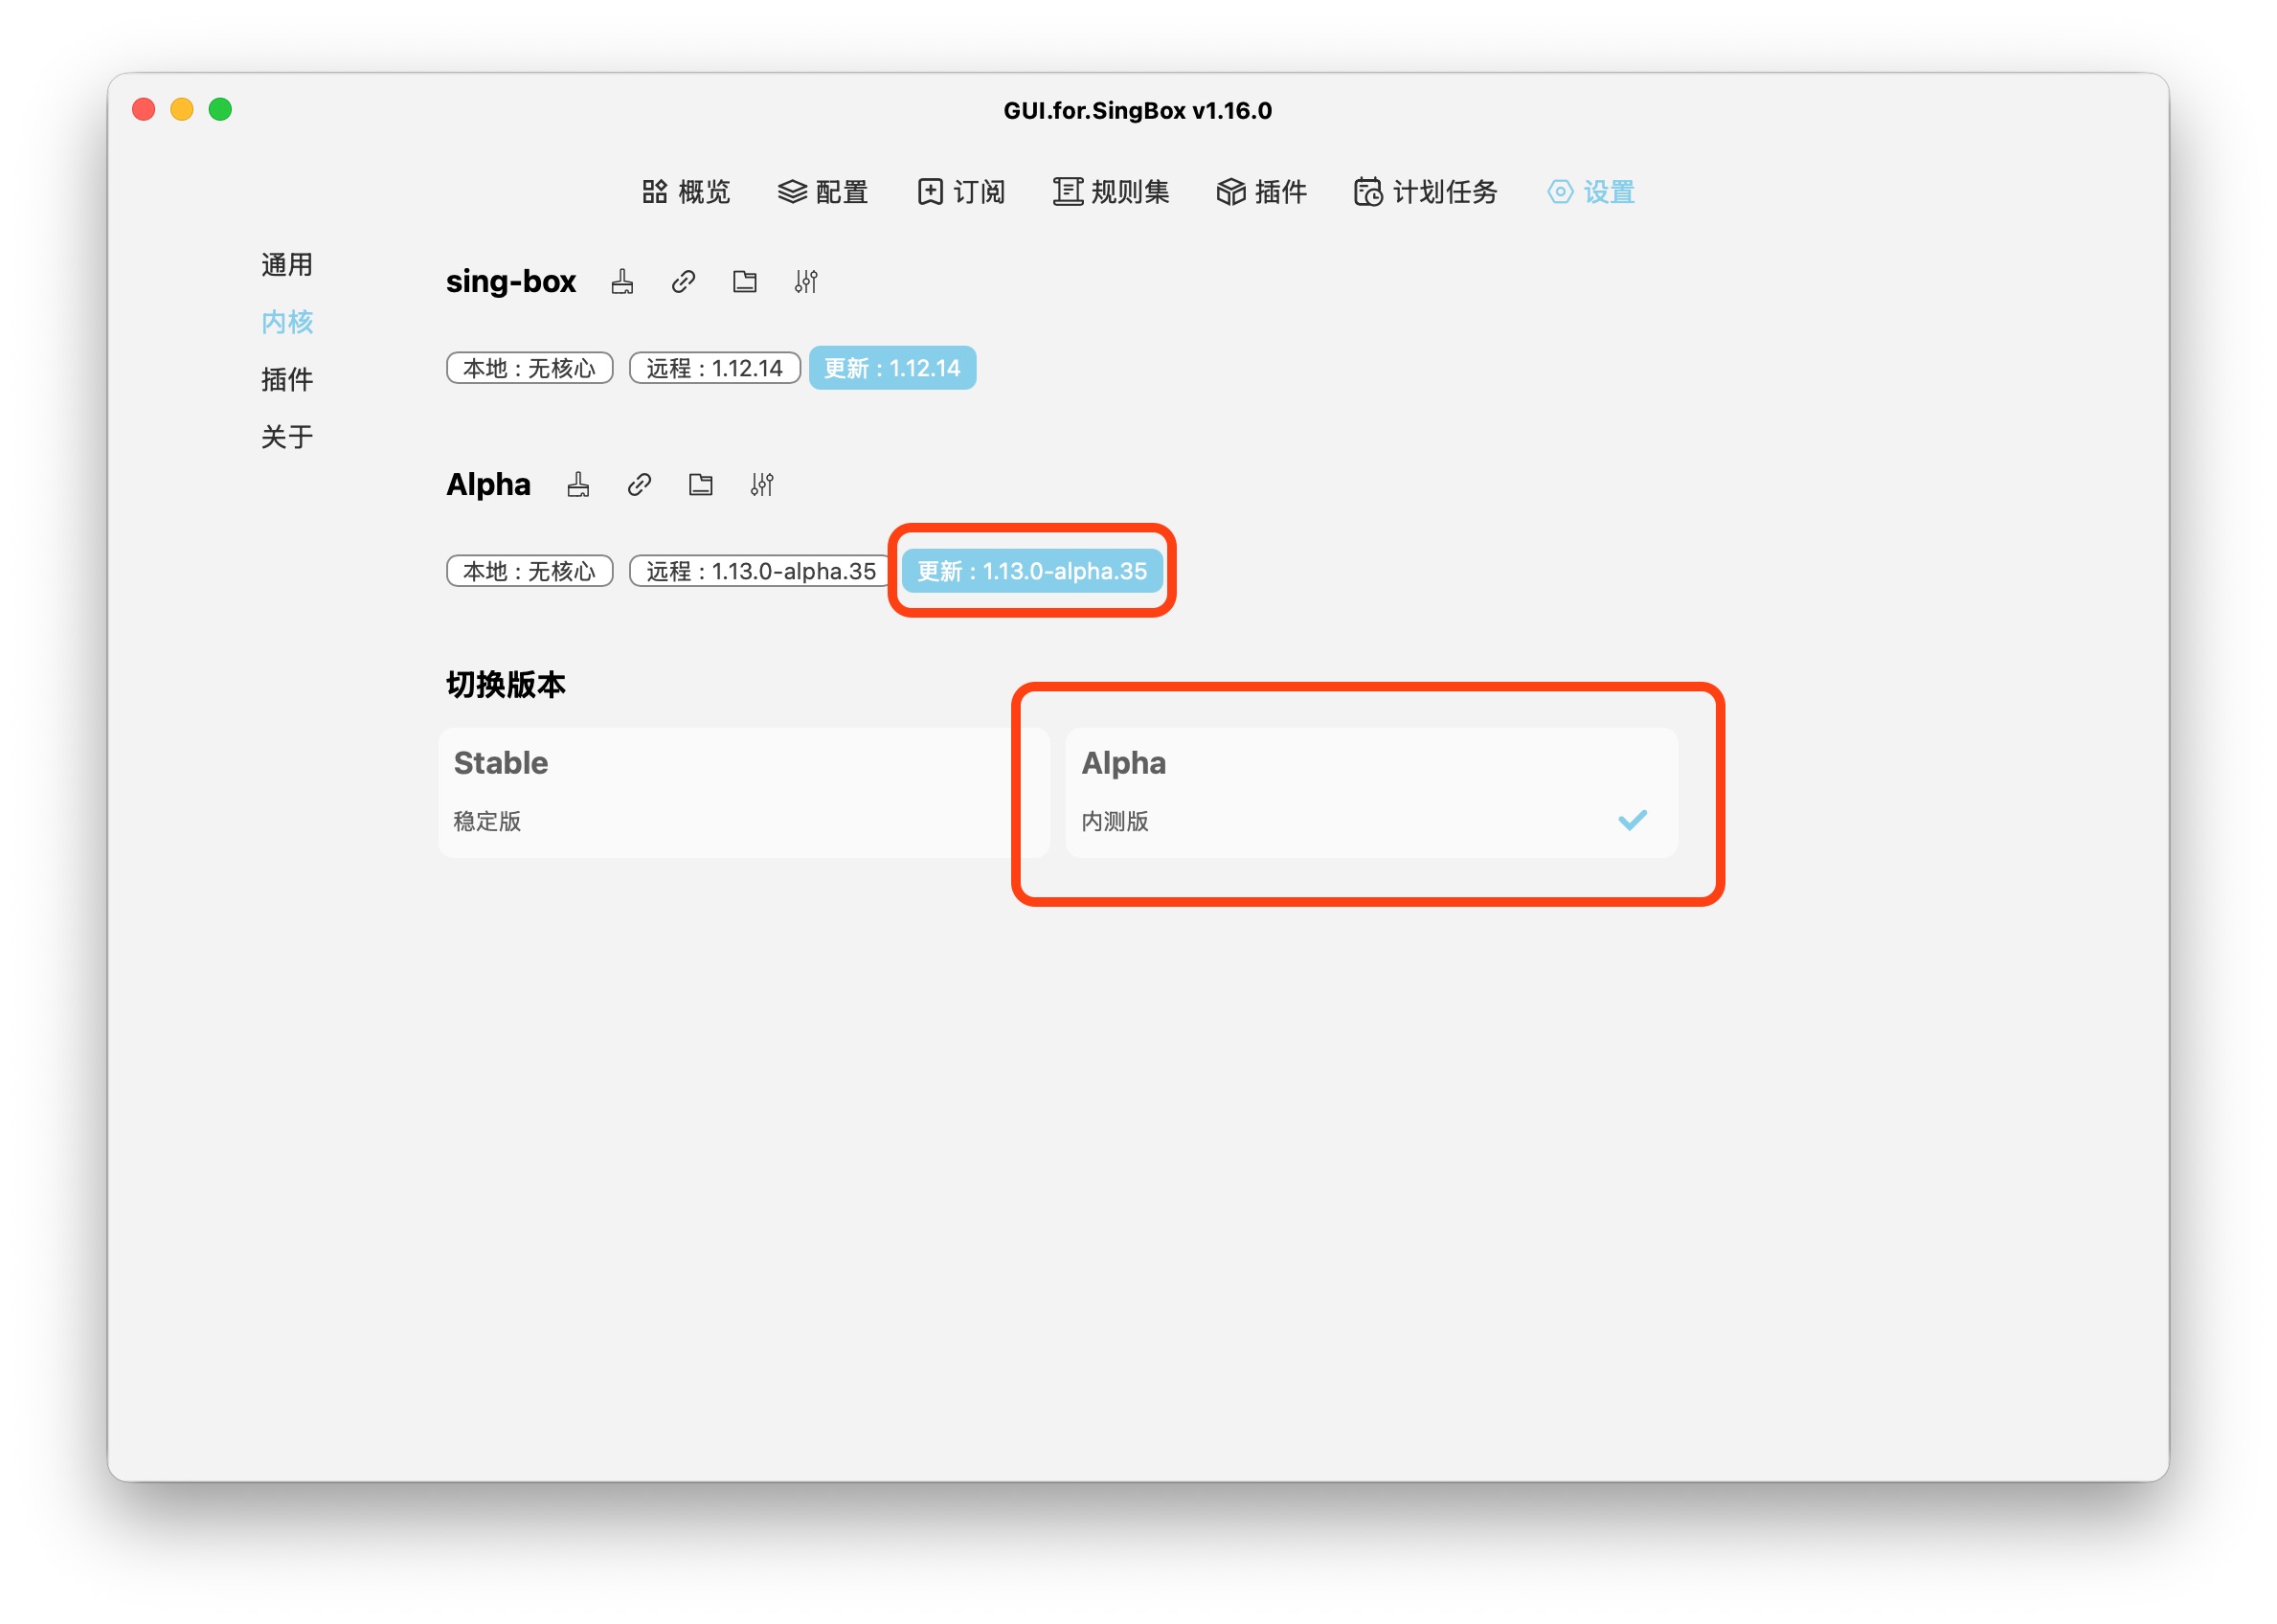Image resolution: width=2277 pixels, height=1624 pixels.
Task: Click the remote 1.13.0-alpha.35 version tag
Action: [x=759, y=571]
